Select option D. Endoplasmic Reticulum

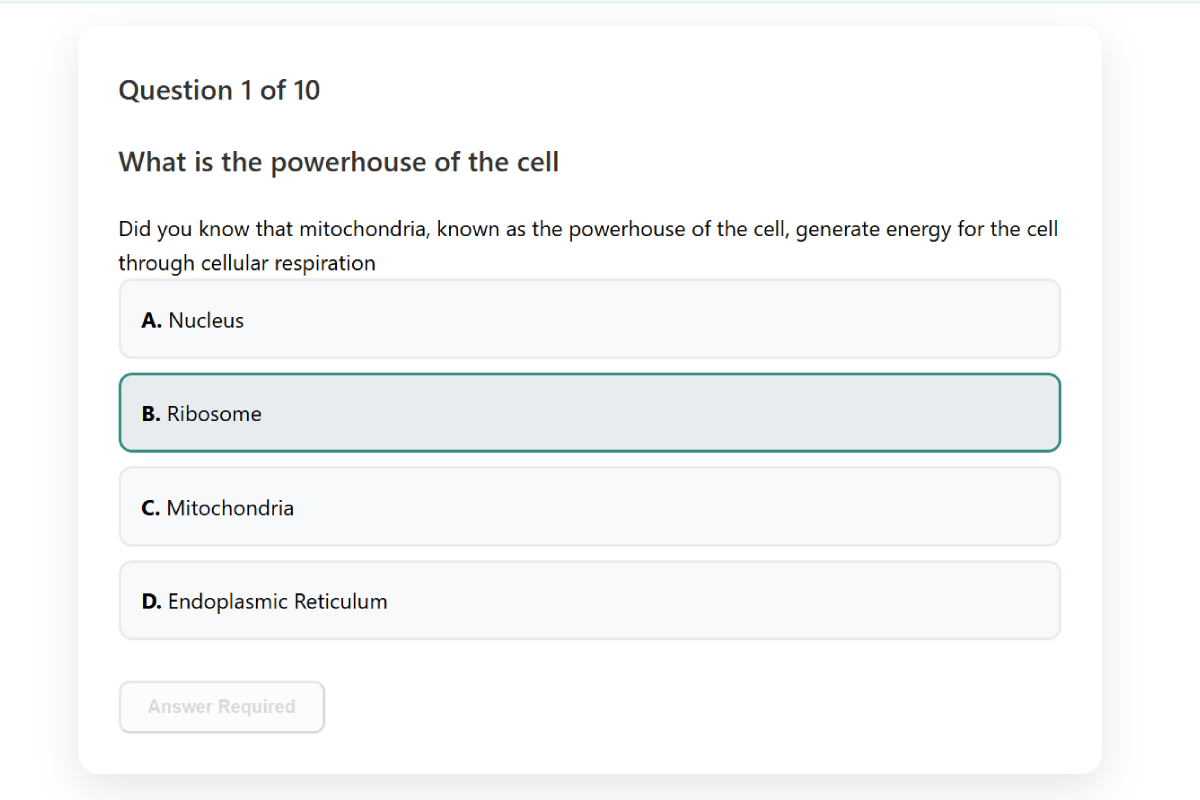[589, 601]
